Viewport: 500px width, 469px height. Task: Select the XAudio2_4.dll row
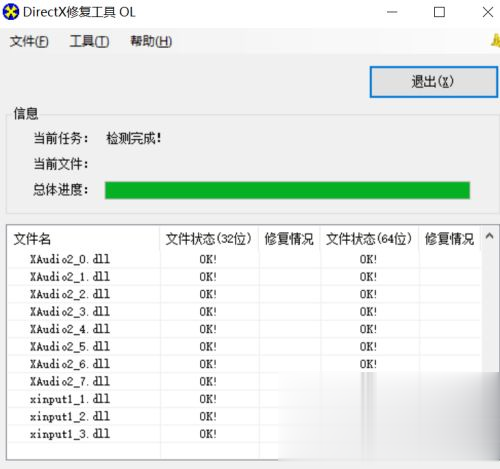point(244,329)
